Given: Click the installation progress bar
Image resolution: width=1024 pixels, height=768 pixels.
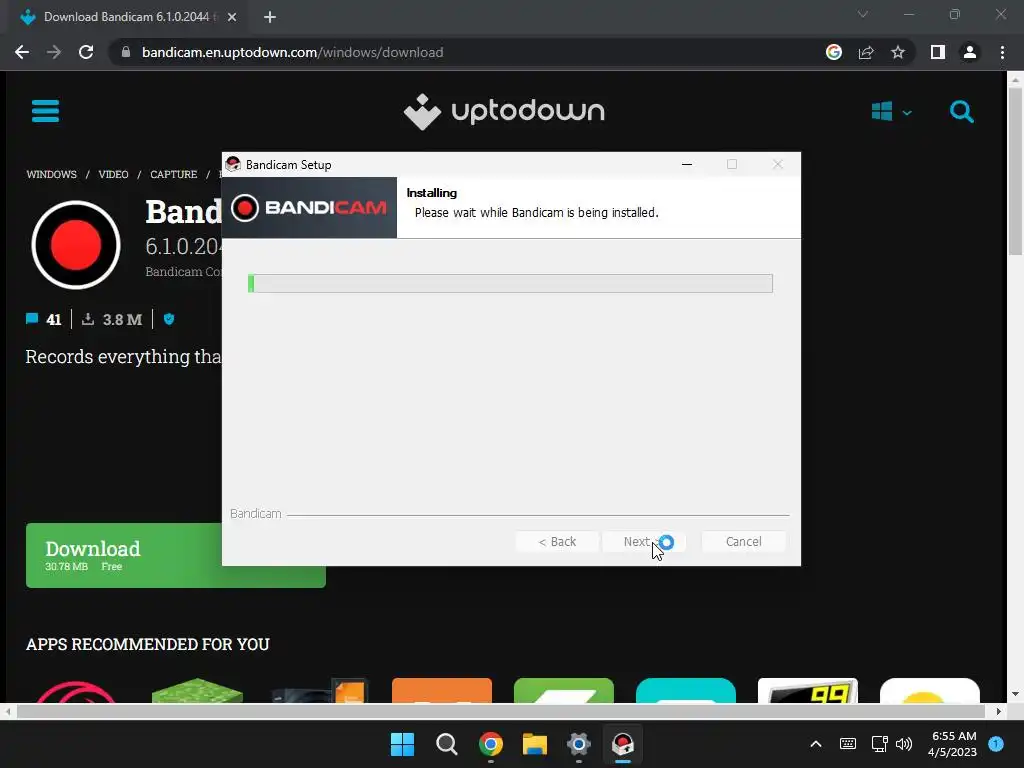Looking at the screenshot, I should click(510, 283).
